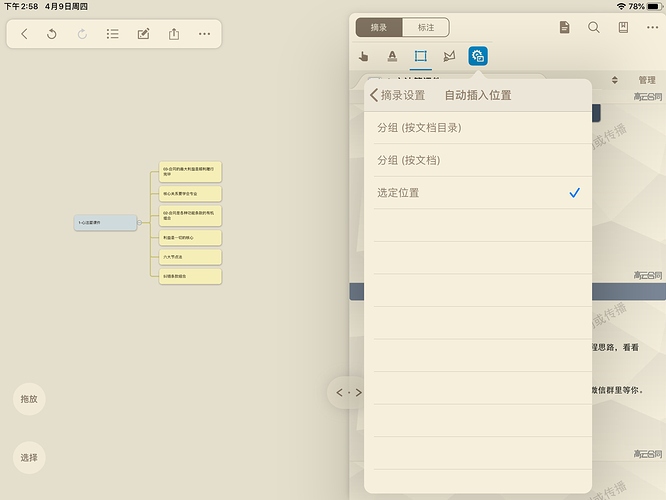Select the topmost yellow child node
Viewport: 666px width, 500px height.
(x=190, y=172)
